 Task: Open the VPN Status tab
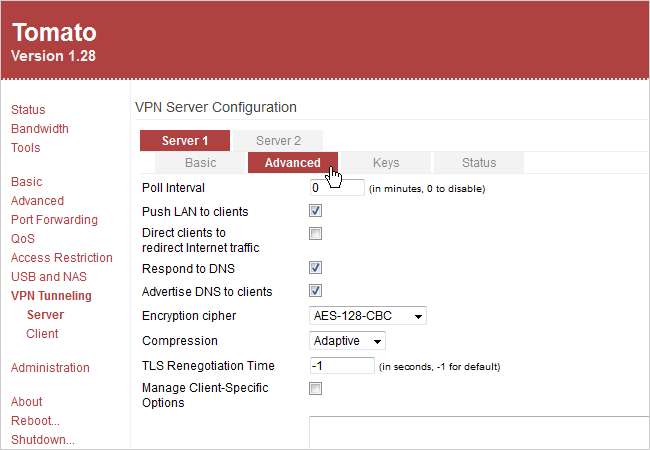[x=478, y=163]
